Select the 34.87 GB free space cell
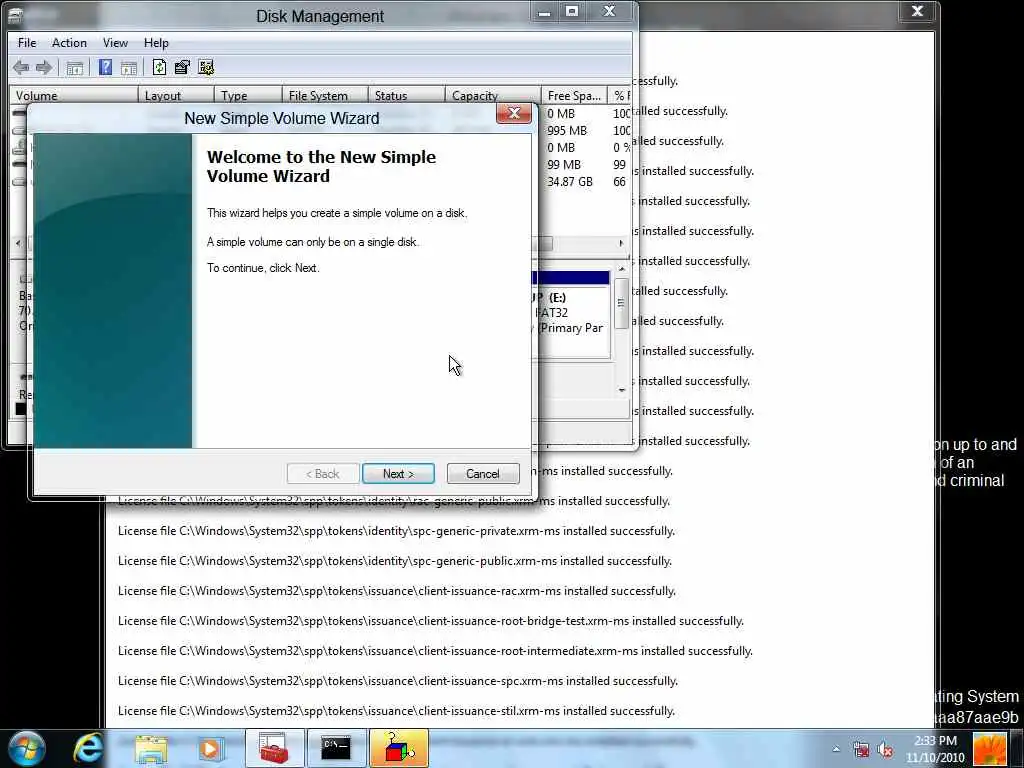This screenshot has height=768, width=1024. 569,182
